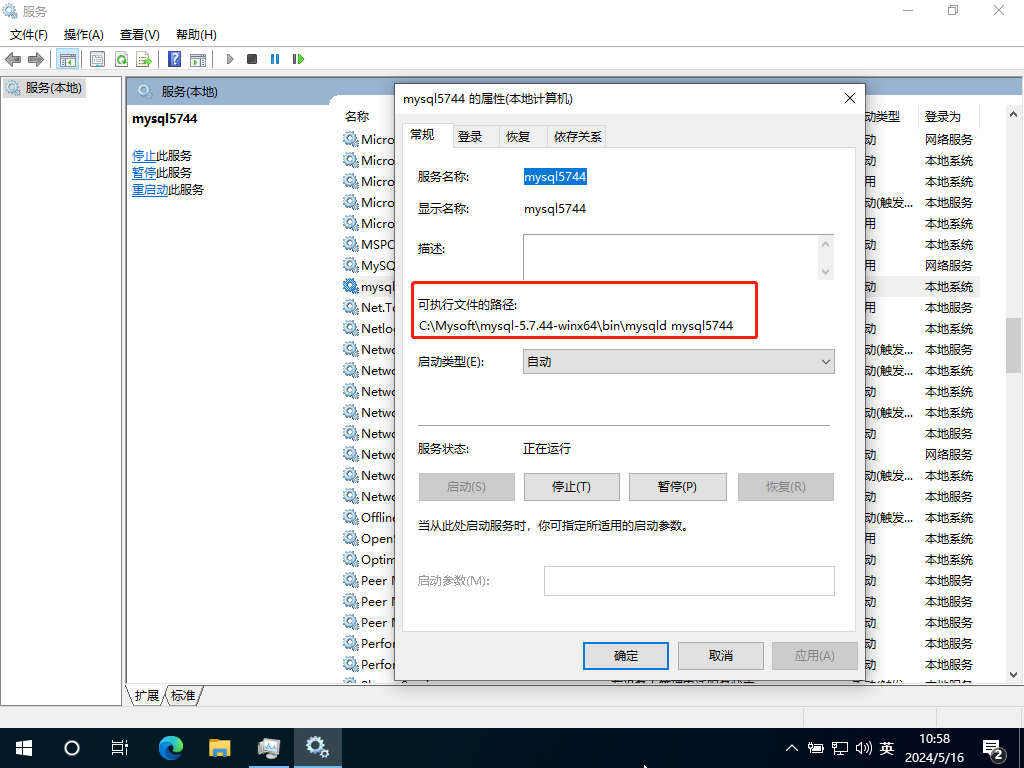Viewport: 1024px width, 768px height.
Task: Open the 操作(A) menu
Action: tap(84, 35)
